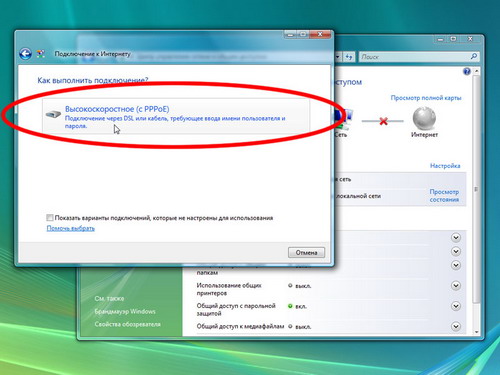Click the modem icon beside Высокоскоростное

click(53, 114)
